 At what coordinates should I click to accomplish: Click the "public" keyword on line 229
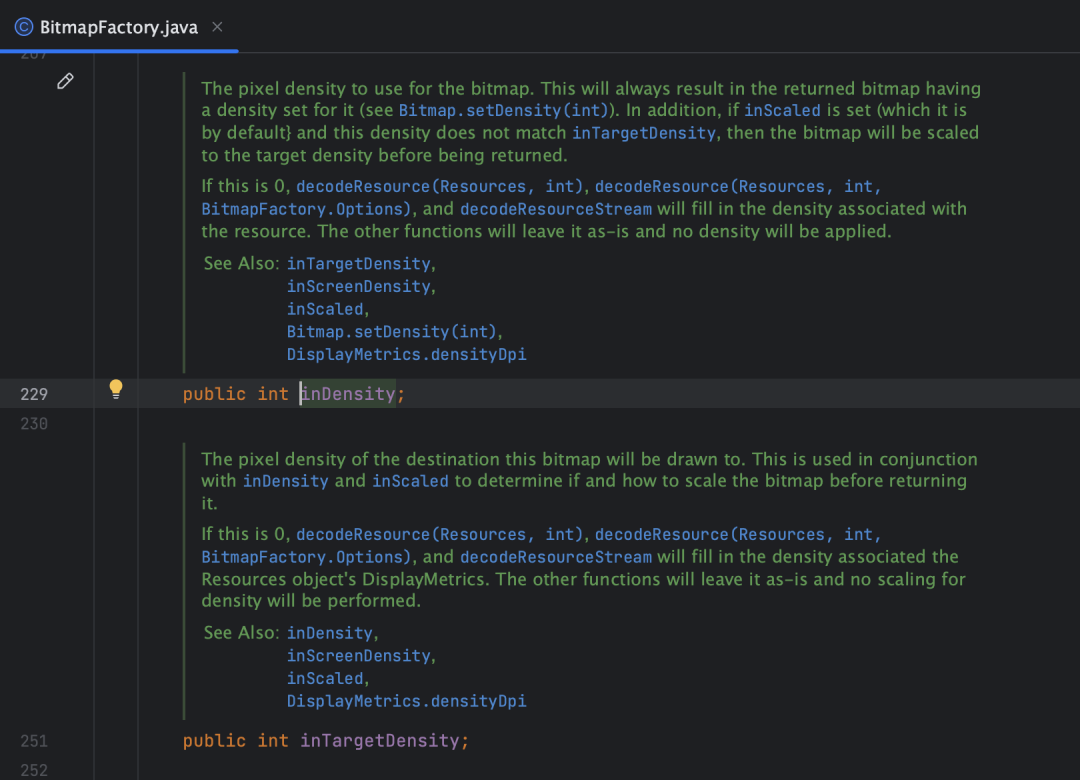click(x=214, y=394)
